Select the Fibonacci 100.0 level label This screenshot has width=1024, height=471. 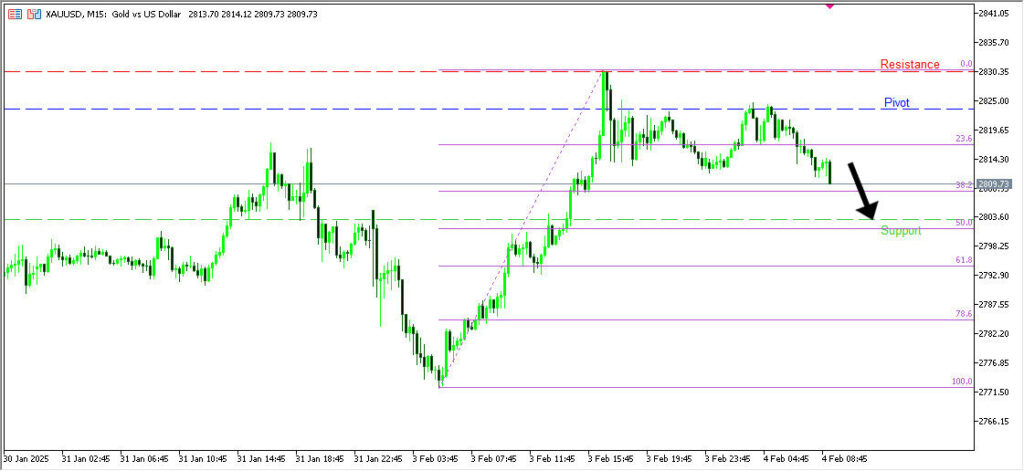pos(961,382)
